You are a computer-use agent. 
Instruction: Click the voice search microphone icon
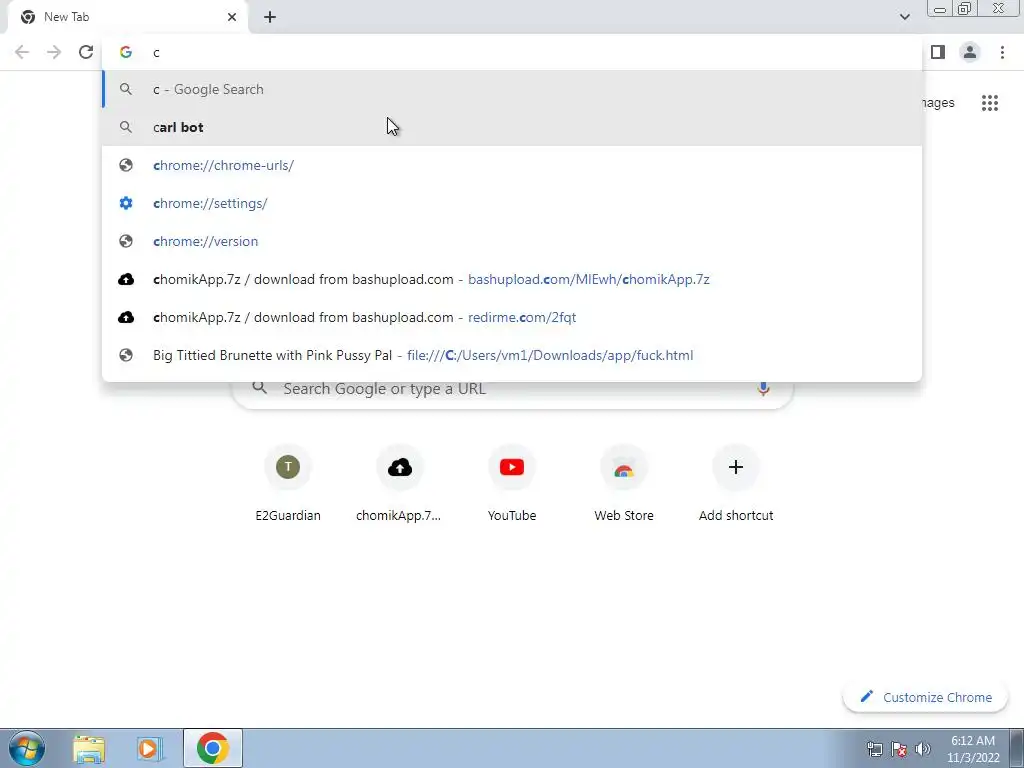pyautogui.click(x=763, y=389)
